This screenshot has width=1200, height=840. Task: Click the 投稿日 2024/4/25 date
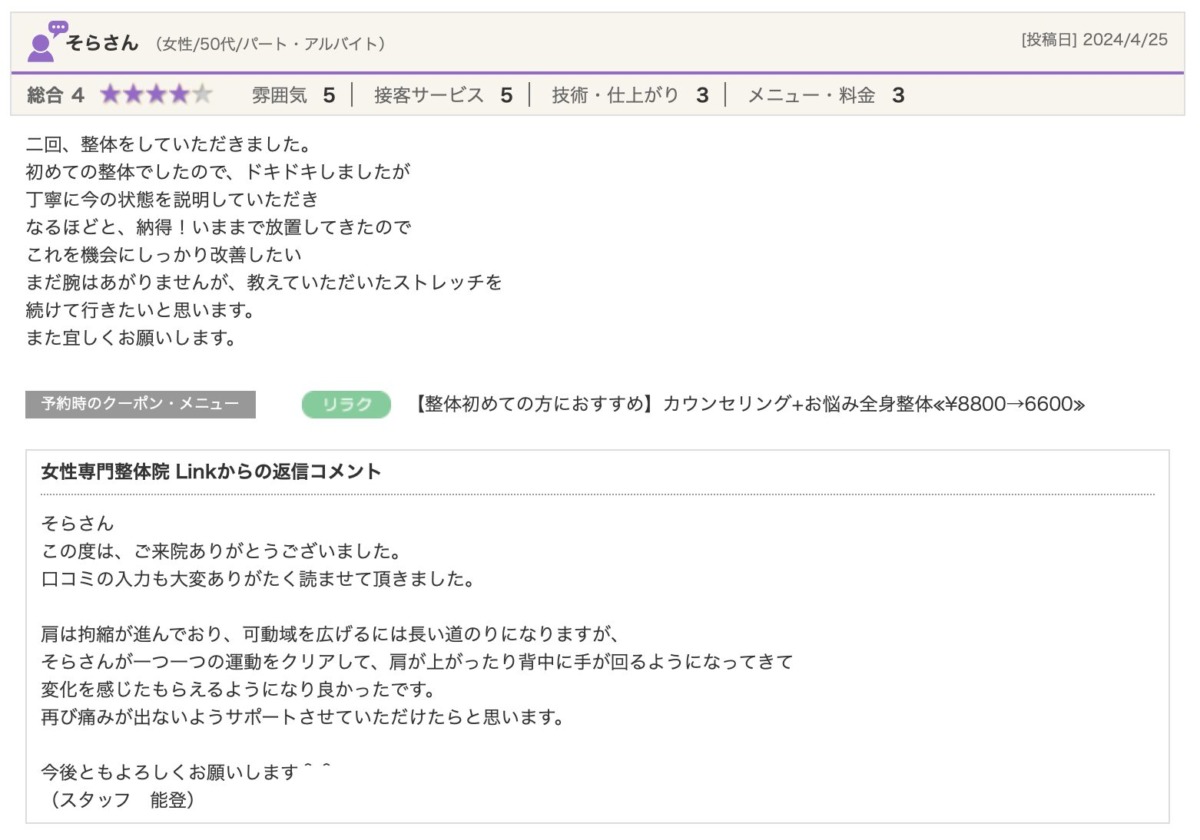(1094, 41)
